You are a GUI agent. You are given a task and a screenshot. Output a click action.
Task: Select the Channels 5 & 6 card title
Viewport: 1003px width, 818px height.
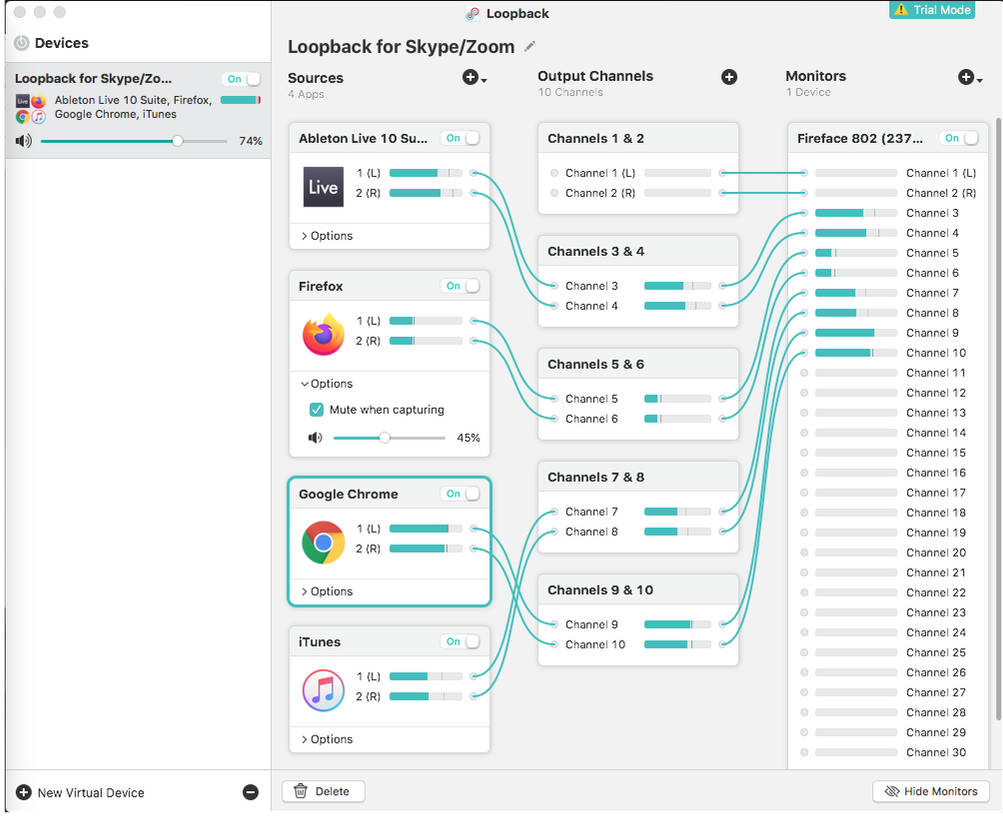pyautogui.click(x=596, y=364)
